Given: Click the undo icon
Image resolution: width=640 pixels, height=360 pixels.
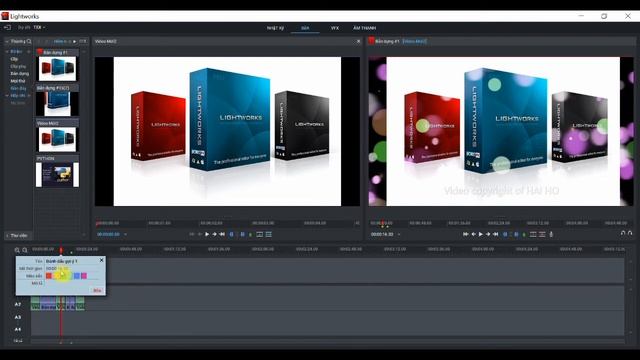Looking at the screenshot, I should click(623, 233).
